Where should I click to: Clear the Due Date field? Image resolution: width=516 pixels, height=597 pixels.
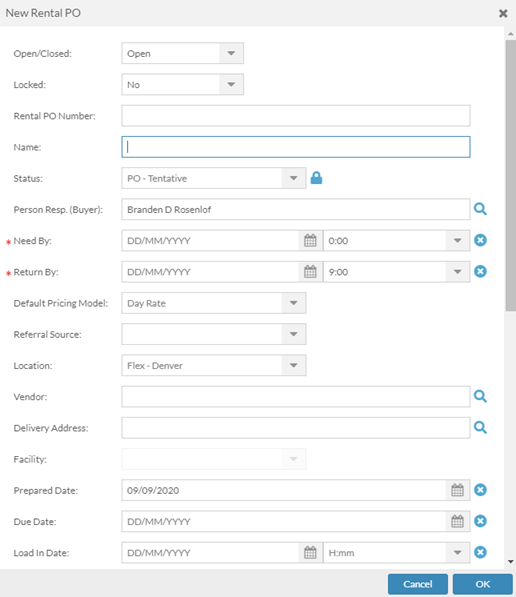pos(480,521)
